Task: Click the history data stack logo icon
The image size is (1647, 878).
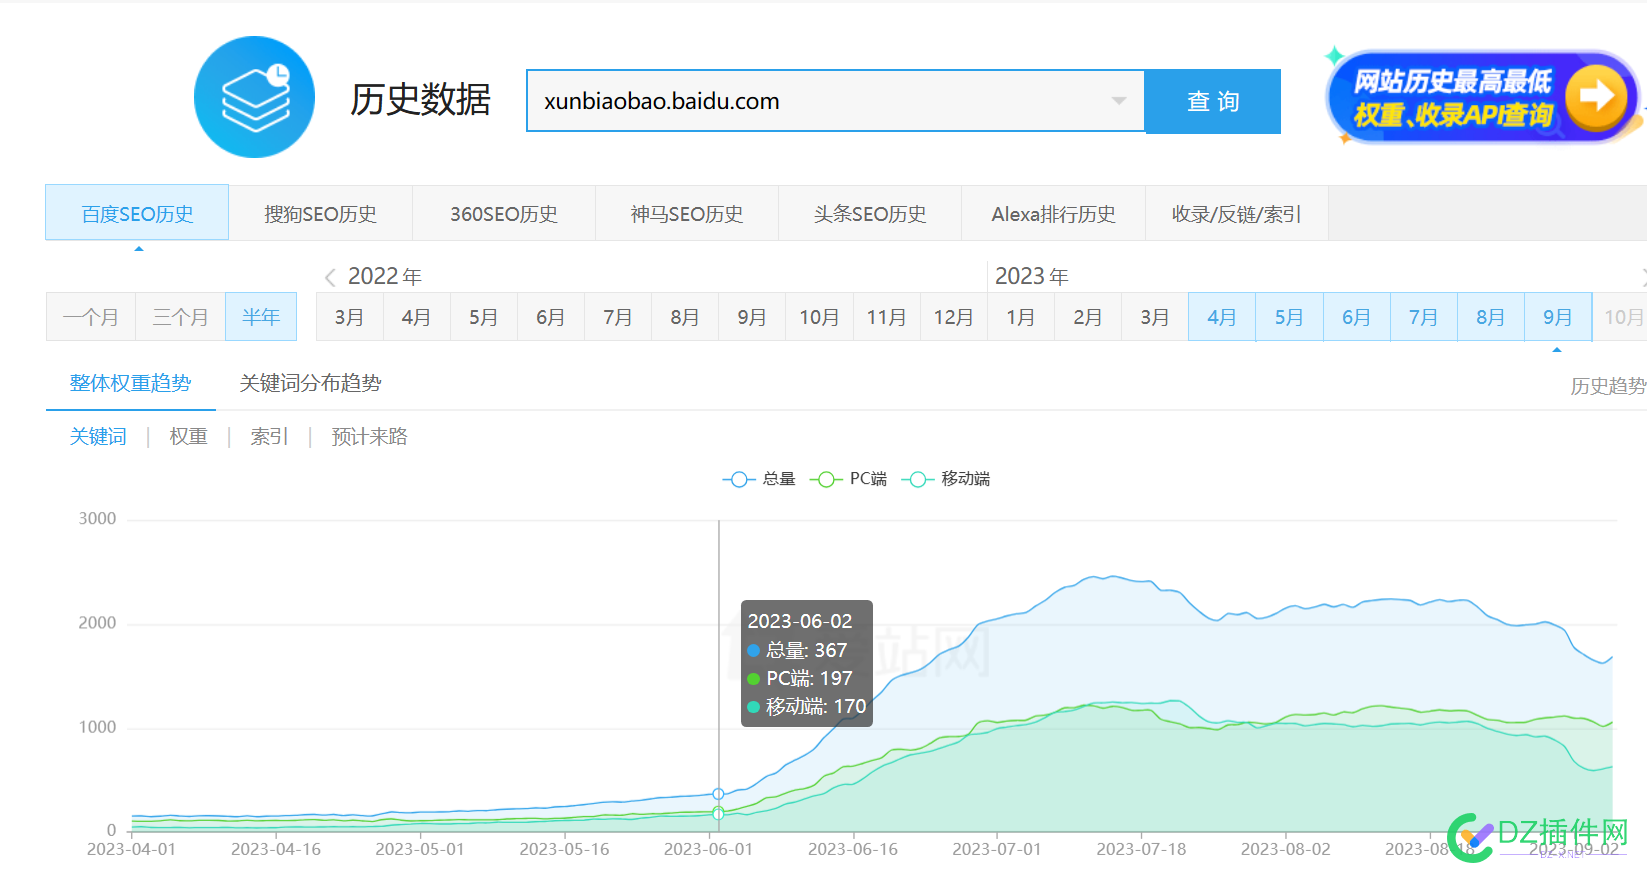Action: click(x=254, y=97)
